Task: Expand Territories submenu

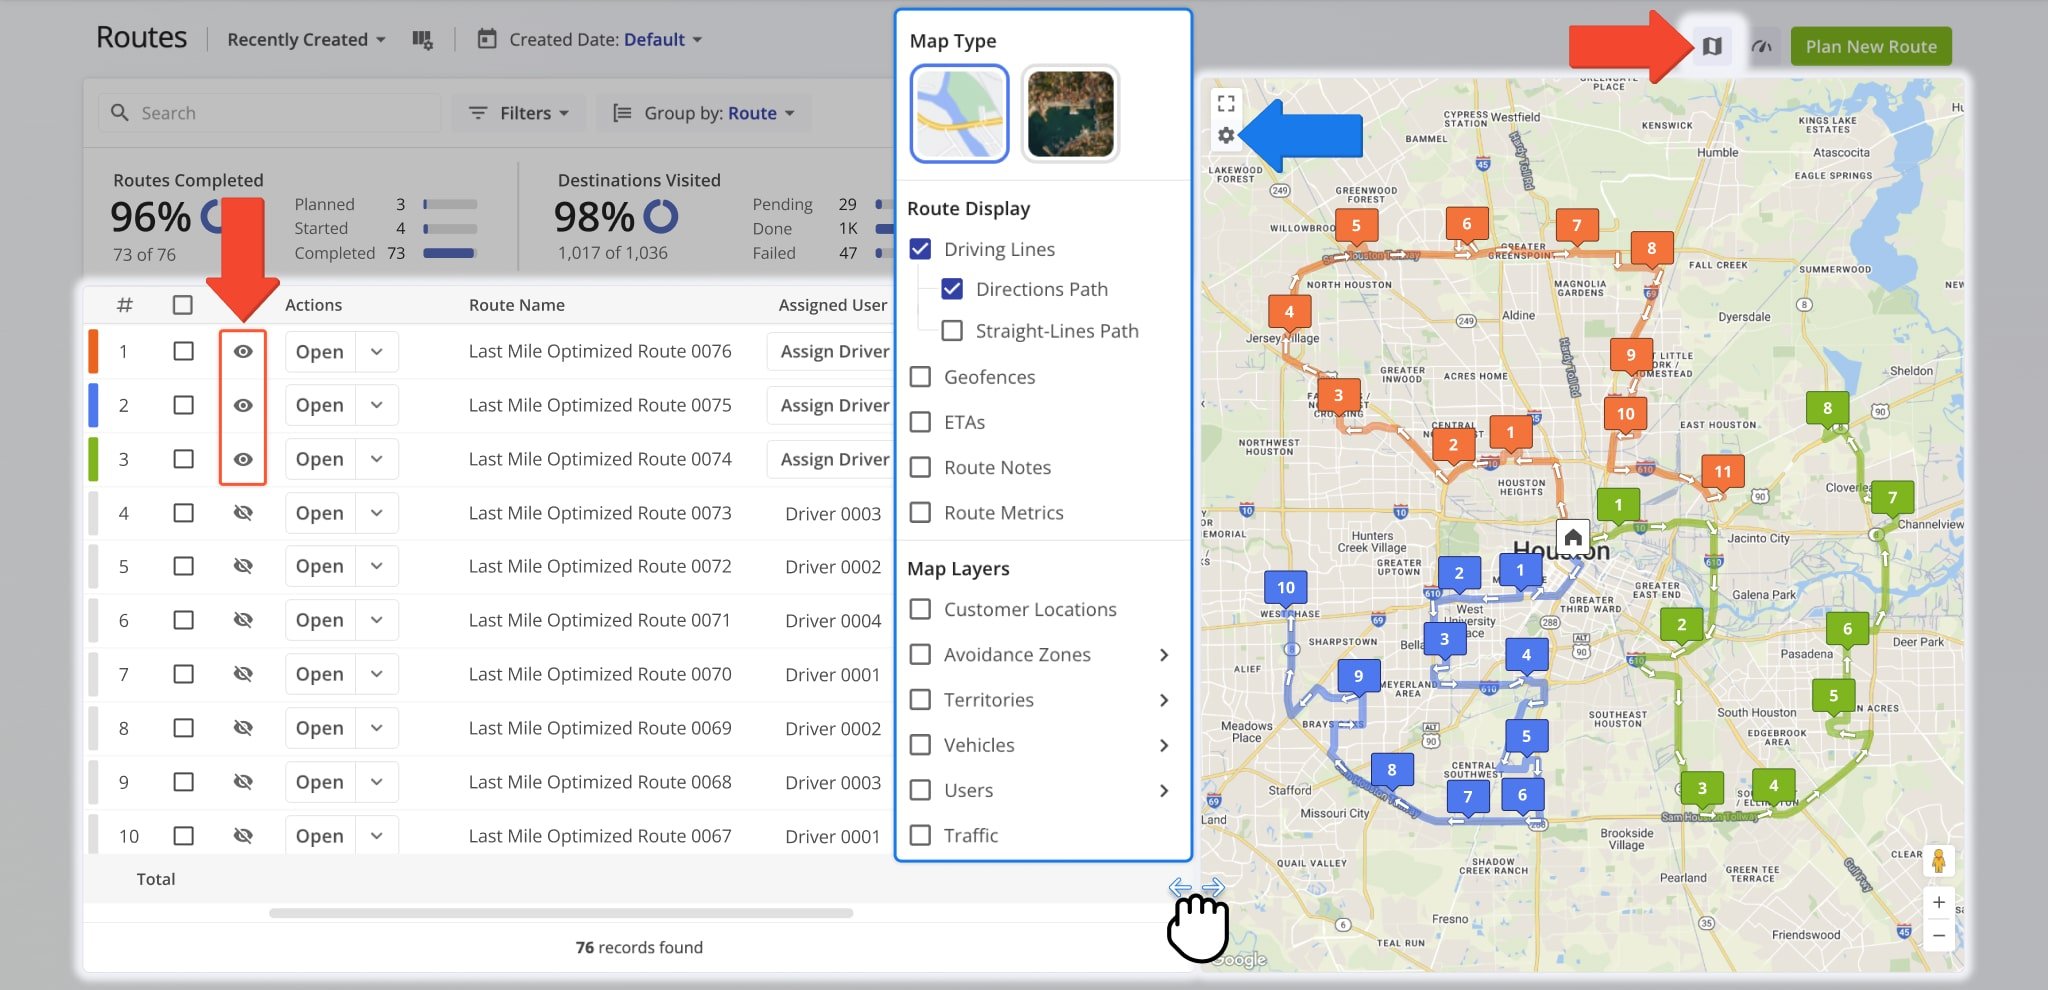Action: [x=1163, y=700]
